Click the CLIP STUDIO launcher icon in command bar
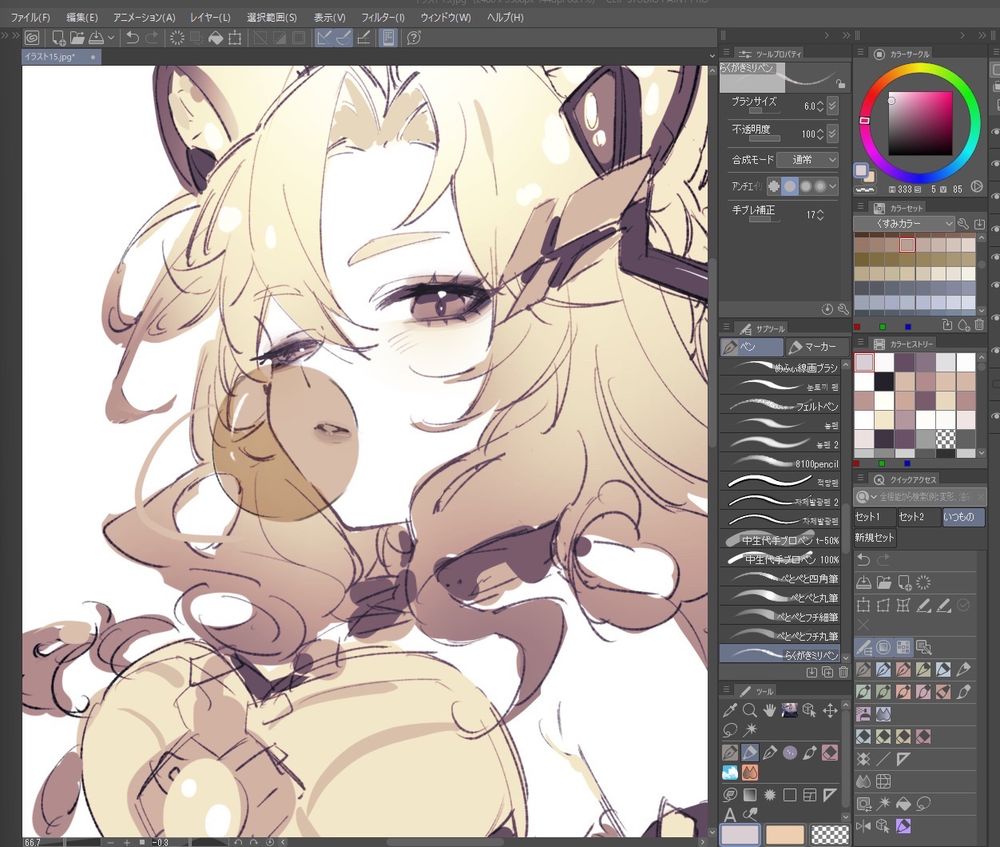1000x847 pixels. click(x=32, y=38)
